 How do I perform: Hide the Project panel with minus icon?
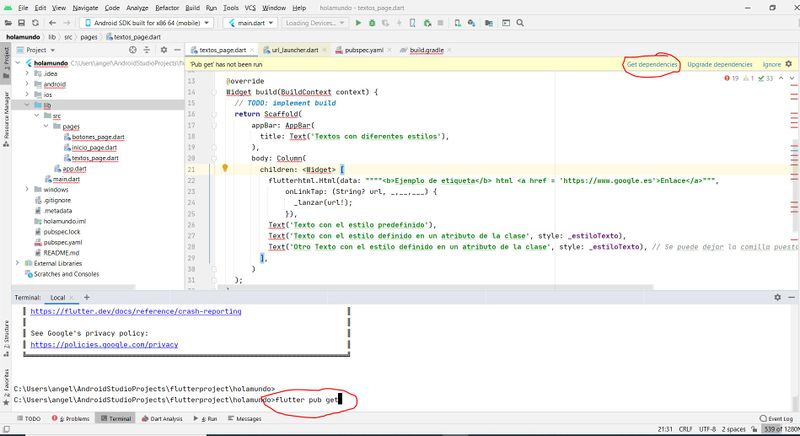point(177,50)
